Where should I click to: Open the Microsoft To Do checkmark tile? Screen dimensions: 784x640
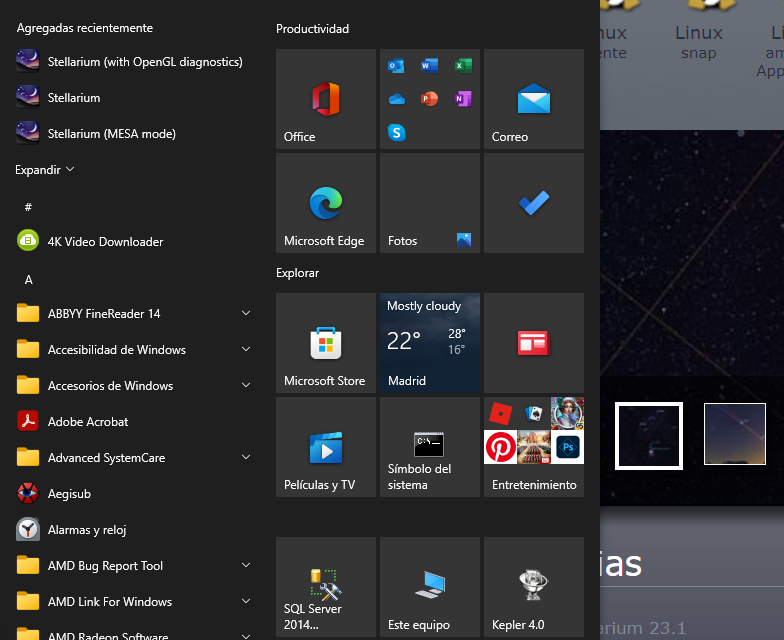(x=534, y=203)
